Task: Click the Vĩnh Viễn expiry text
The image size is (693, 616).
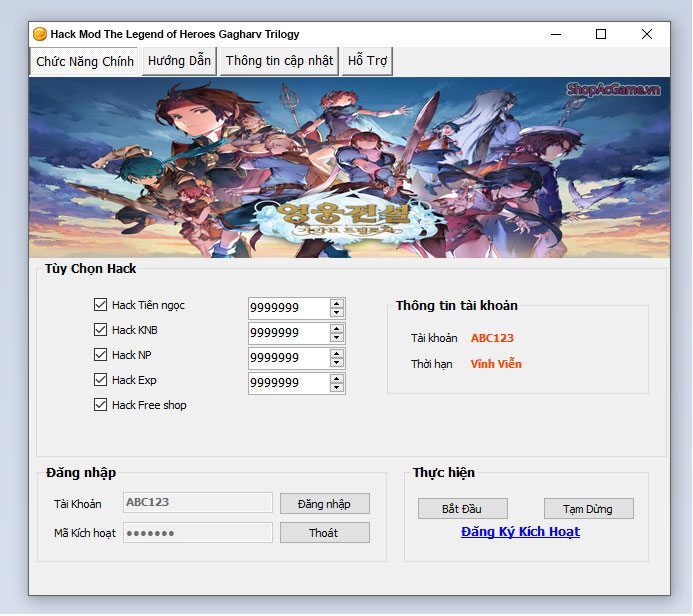Action: pos(496,364)
